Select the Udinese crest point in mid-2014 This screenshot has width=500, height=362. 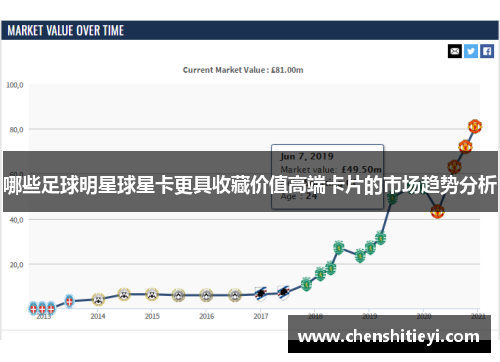(124, 294)
